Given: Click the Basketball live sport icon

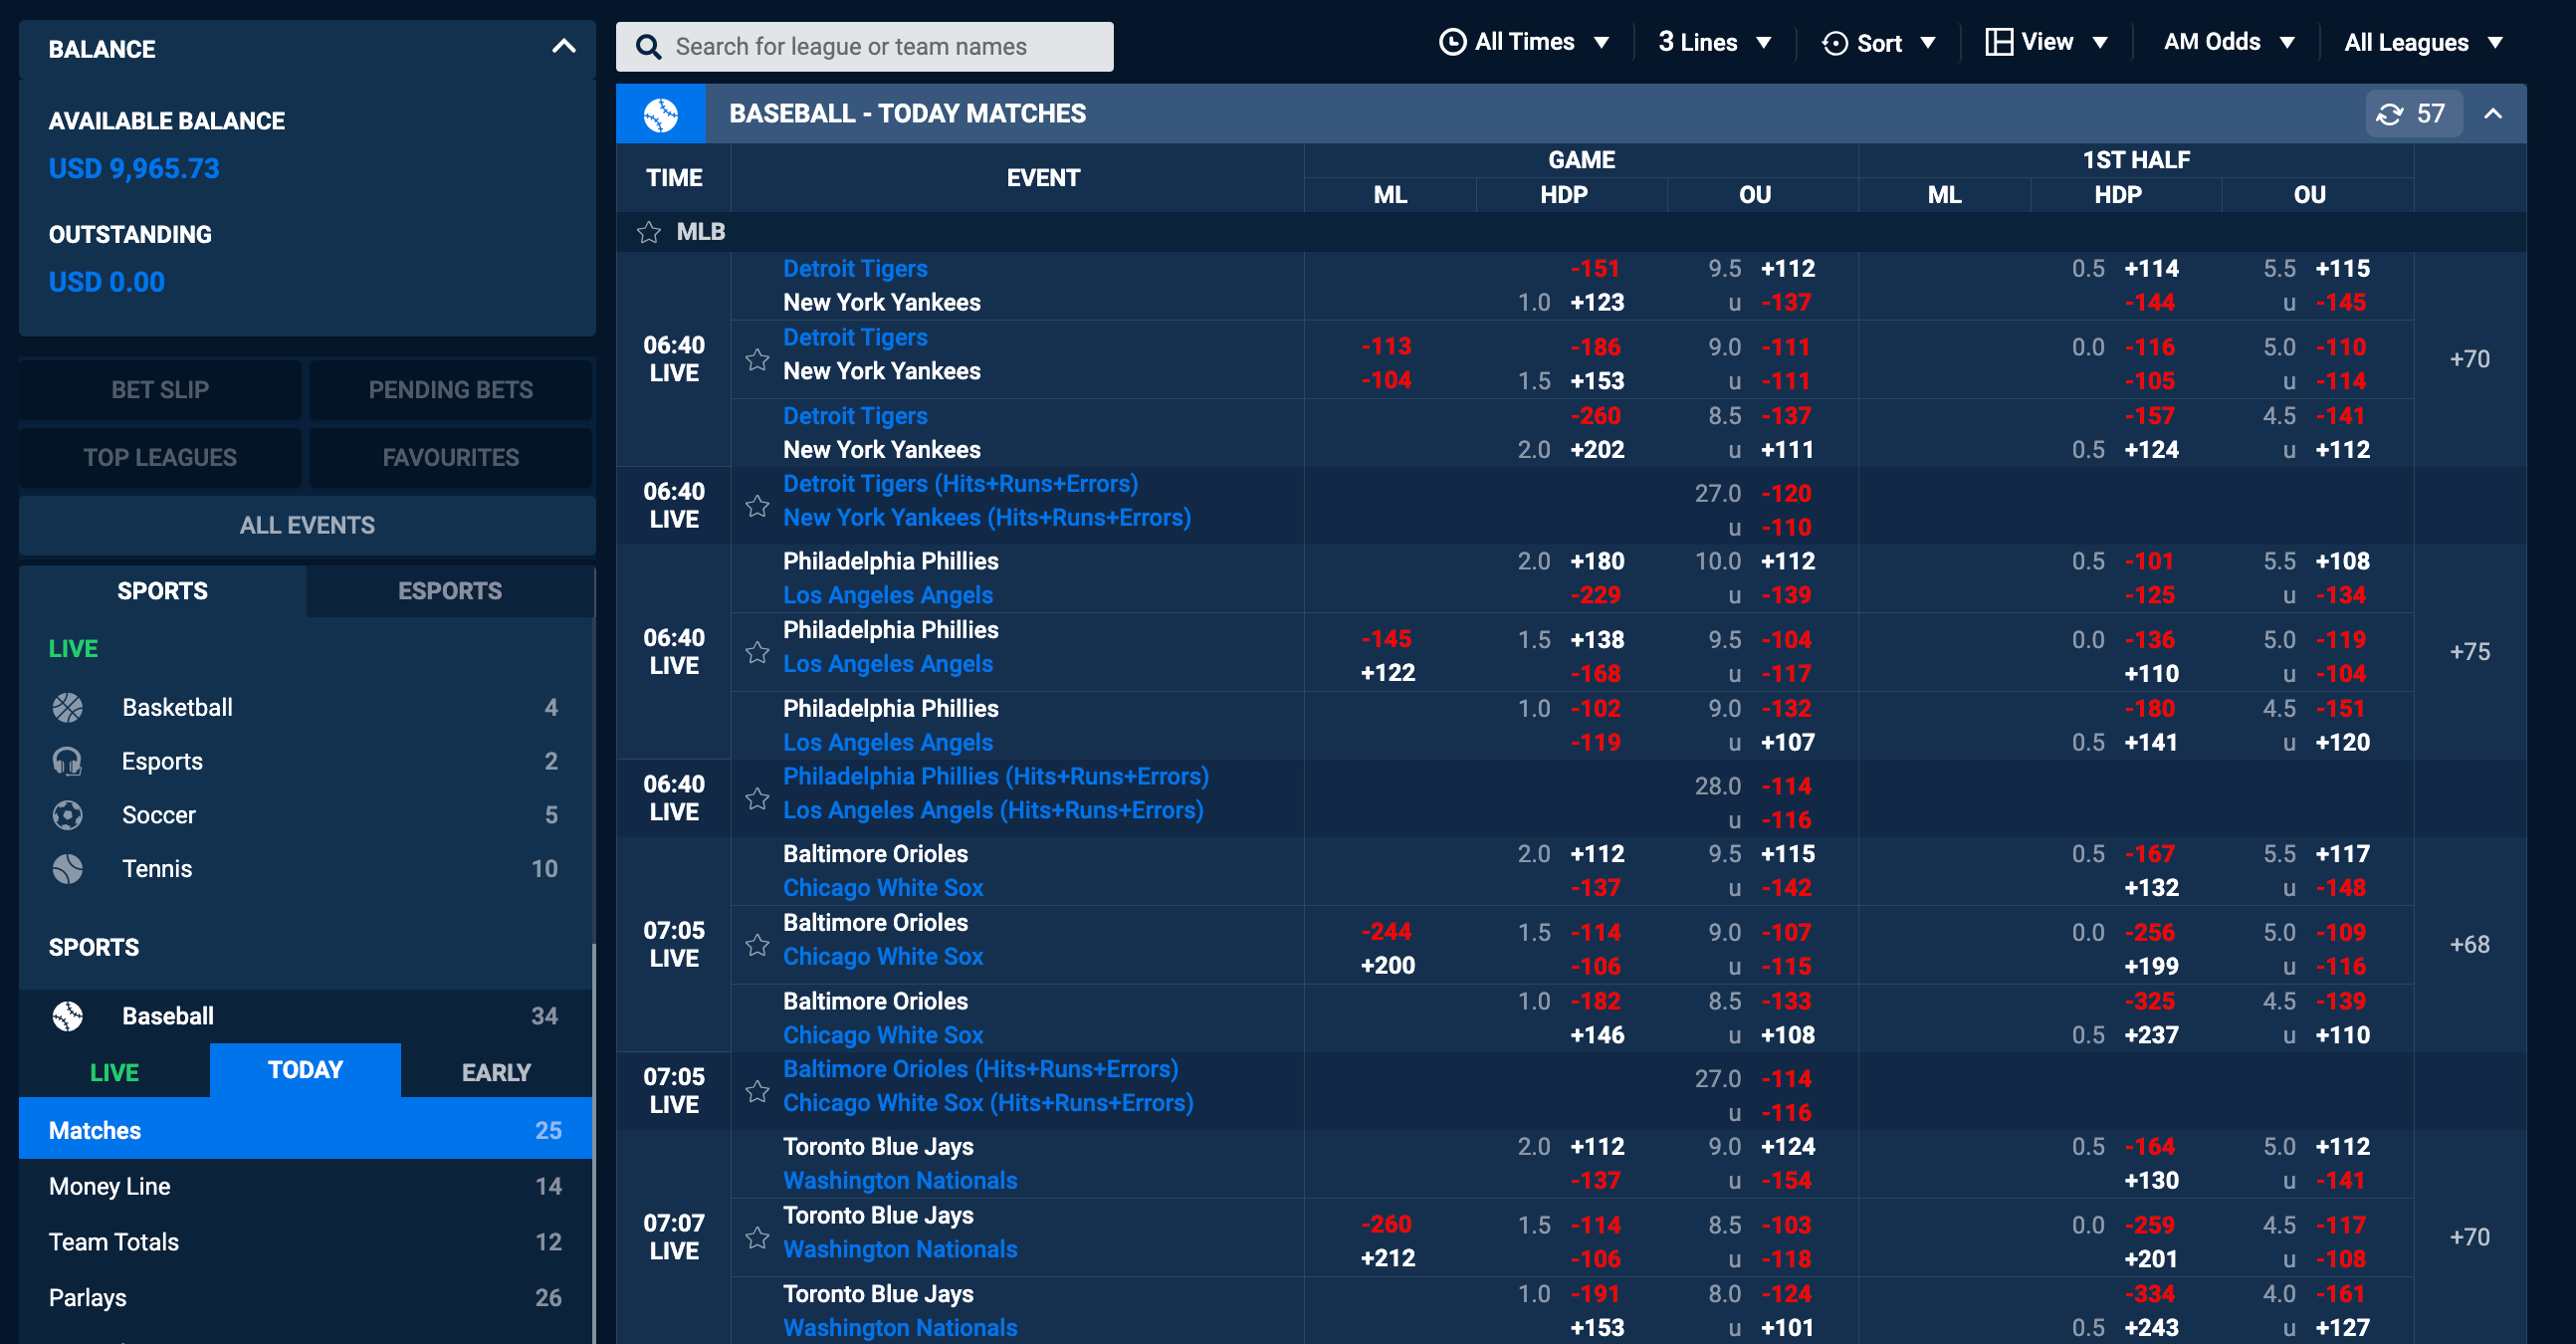Looking at the screenshot, I should pos(68,708).
